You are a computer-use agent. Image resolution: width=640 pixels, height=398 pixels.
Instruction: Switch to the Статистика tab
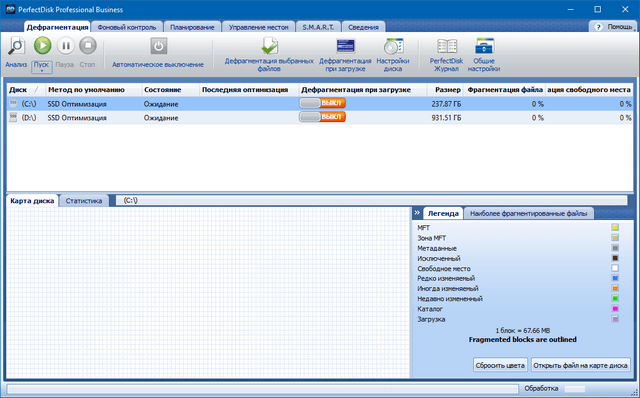click(84, 201)
